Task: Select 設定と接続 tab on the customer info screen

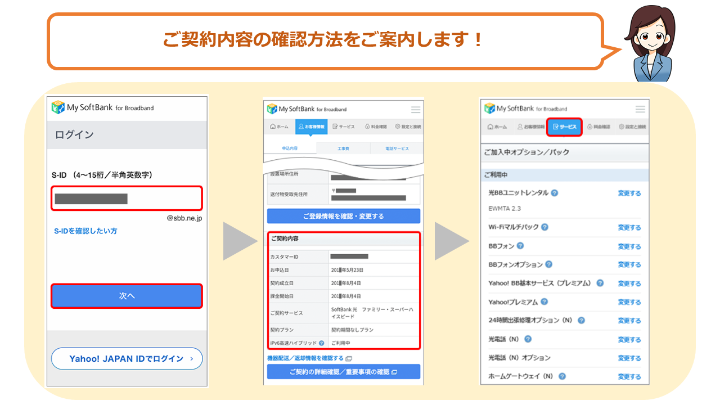Action: tap(408, 127)
